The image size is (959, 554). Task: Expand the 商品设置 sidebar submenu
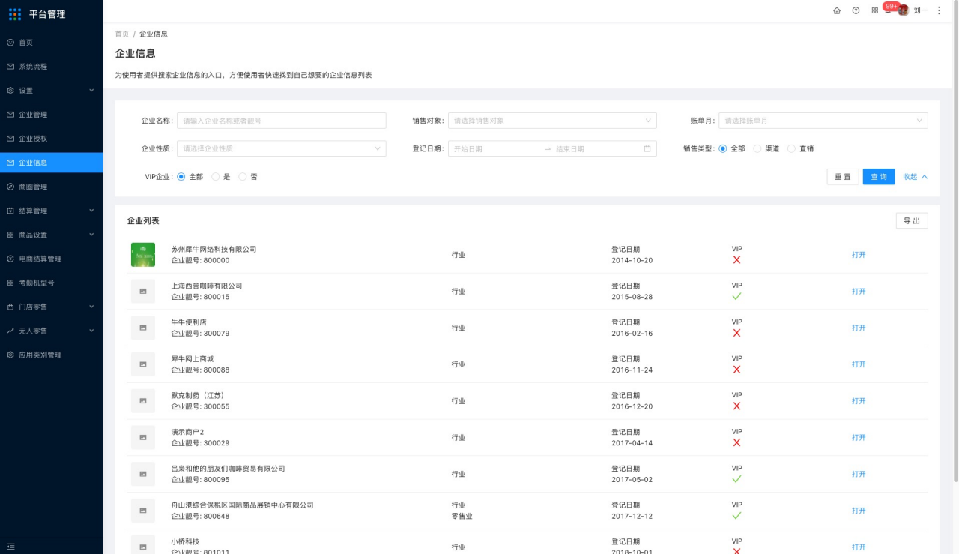(51, 235)
